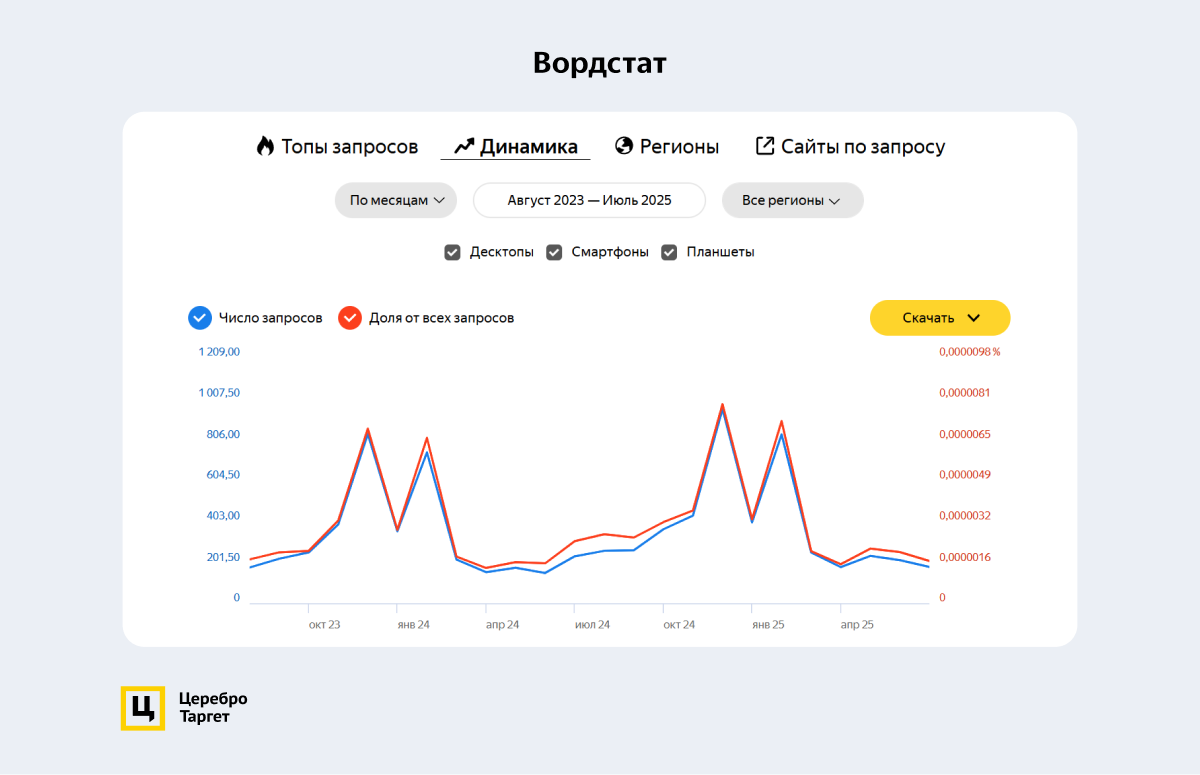1200x775 pixels.
Task: Expand the Все регионы dropdown
Action: pos(792,200)
